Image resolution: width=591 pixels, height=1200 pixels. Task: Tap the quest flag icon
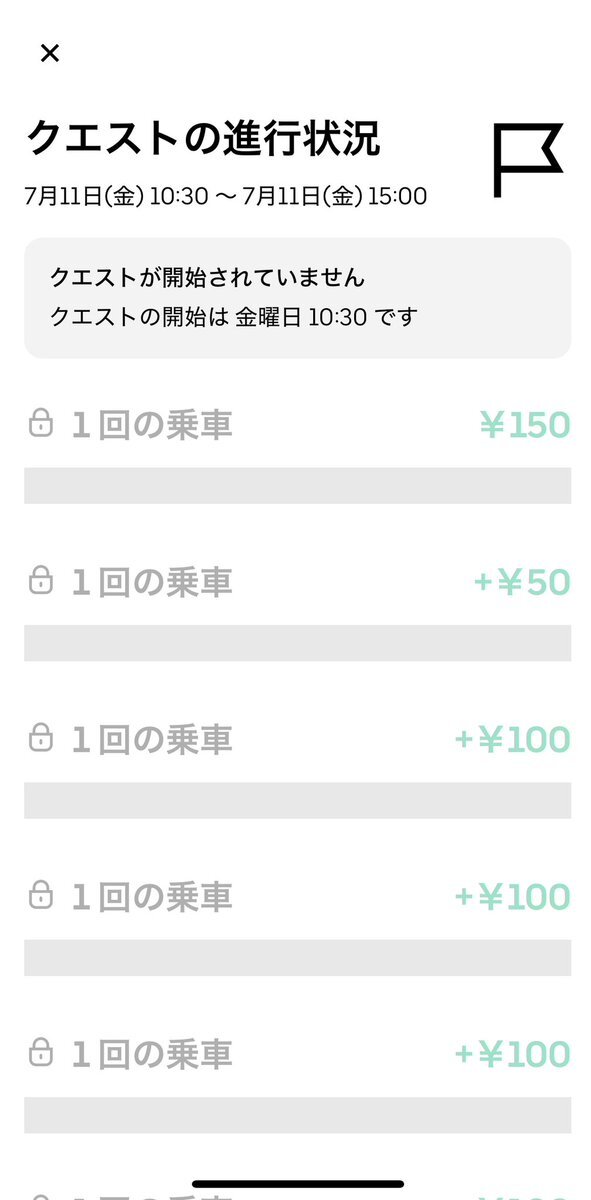click(x=528, y=160)
